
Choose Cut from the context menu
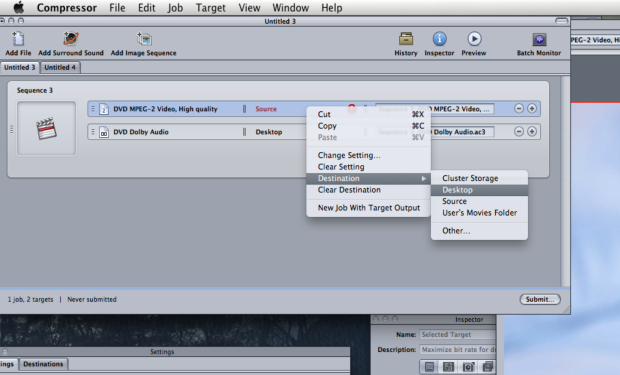click(368, 114)
